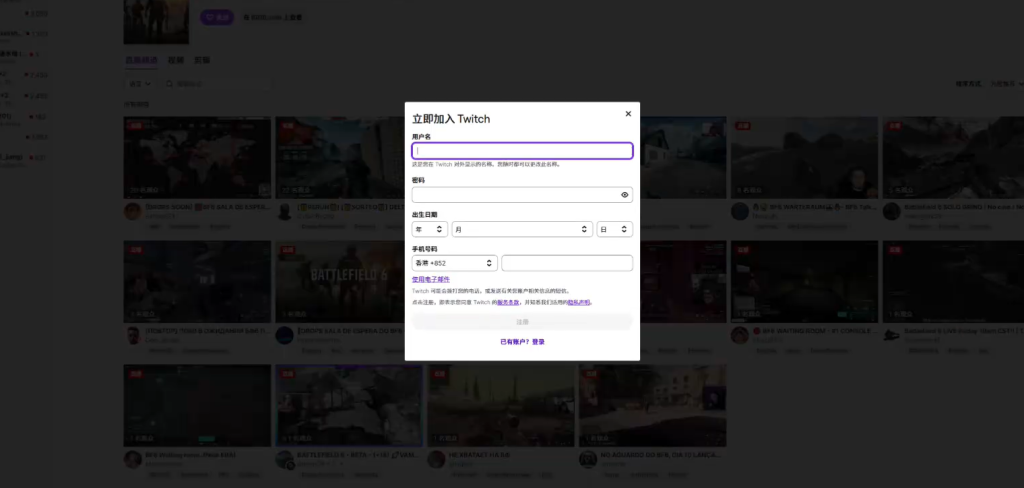Screen dimensions: 1024x488
Task: Open the 服务条款 terms of service link
Action: point(507,302)
